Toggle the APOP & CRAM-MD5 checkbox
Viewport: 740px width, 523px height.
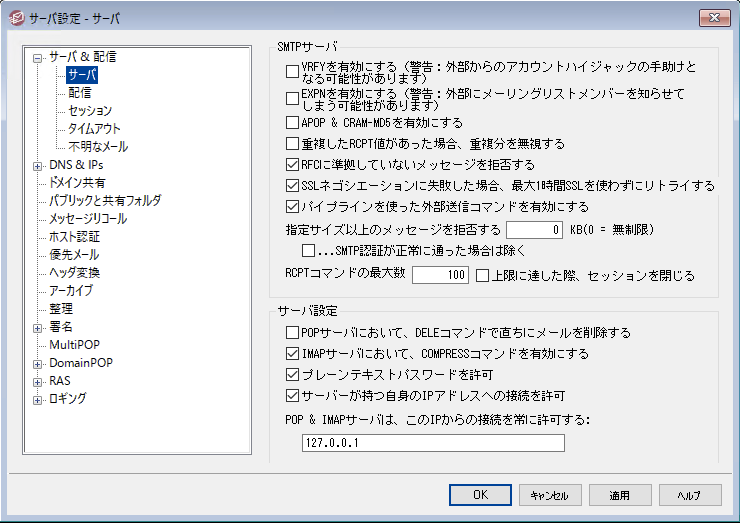pos(292,123)
